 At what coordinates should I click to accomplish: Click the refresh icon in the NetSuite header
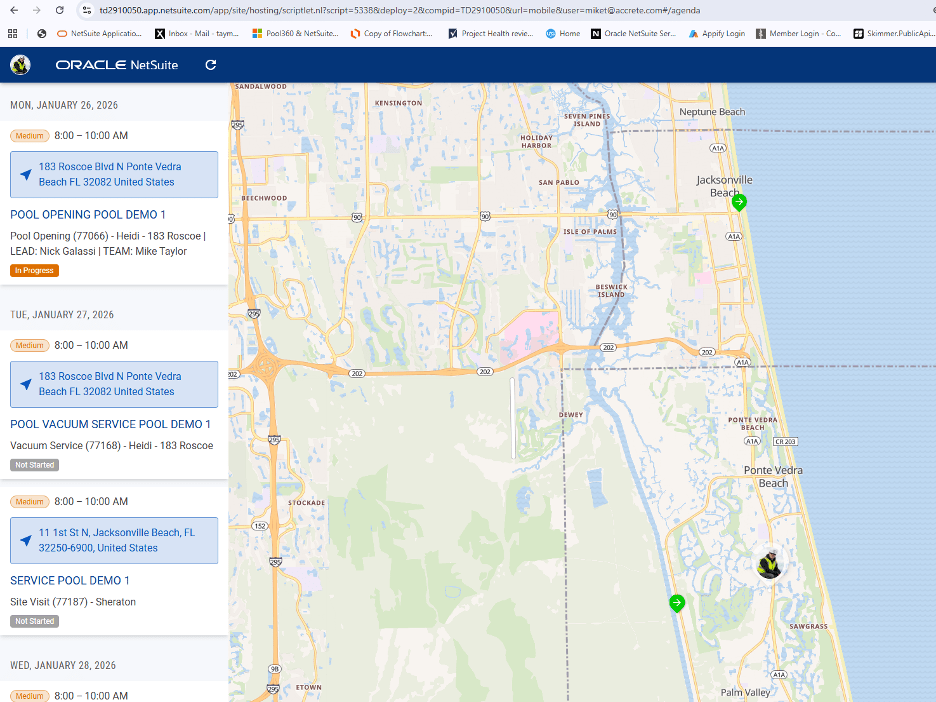tap(210, 64)
